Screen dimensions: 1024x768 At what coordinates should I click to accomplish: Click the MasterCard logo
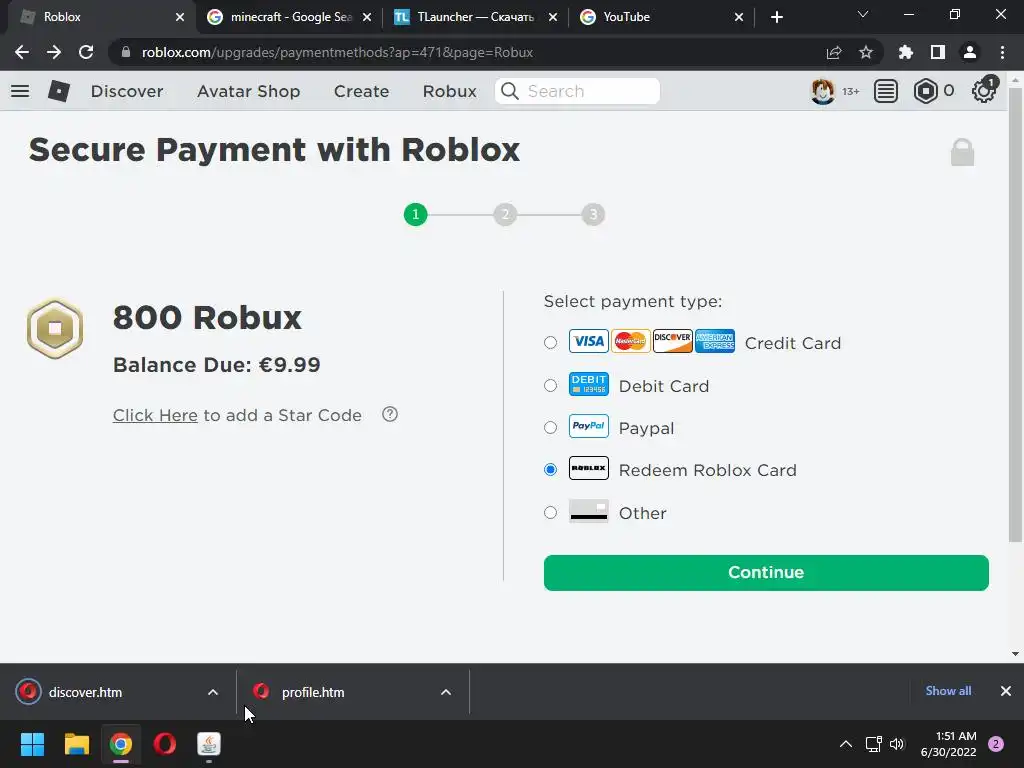point(631,341)
